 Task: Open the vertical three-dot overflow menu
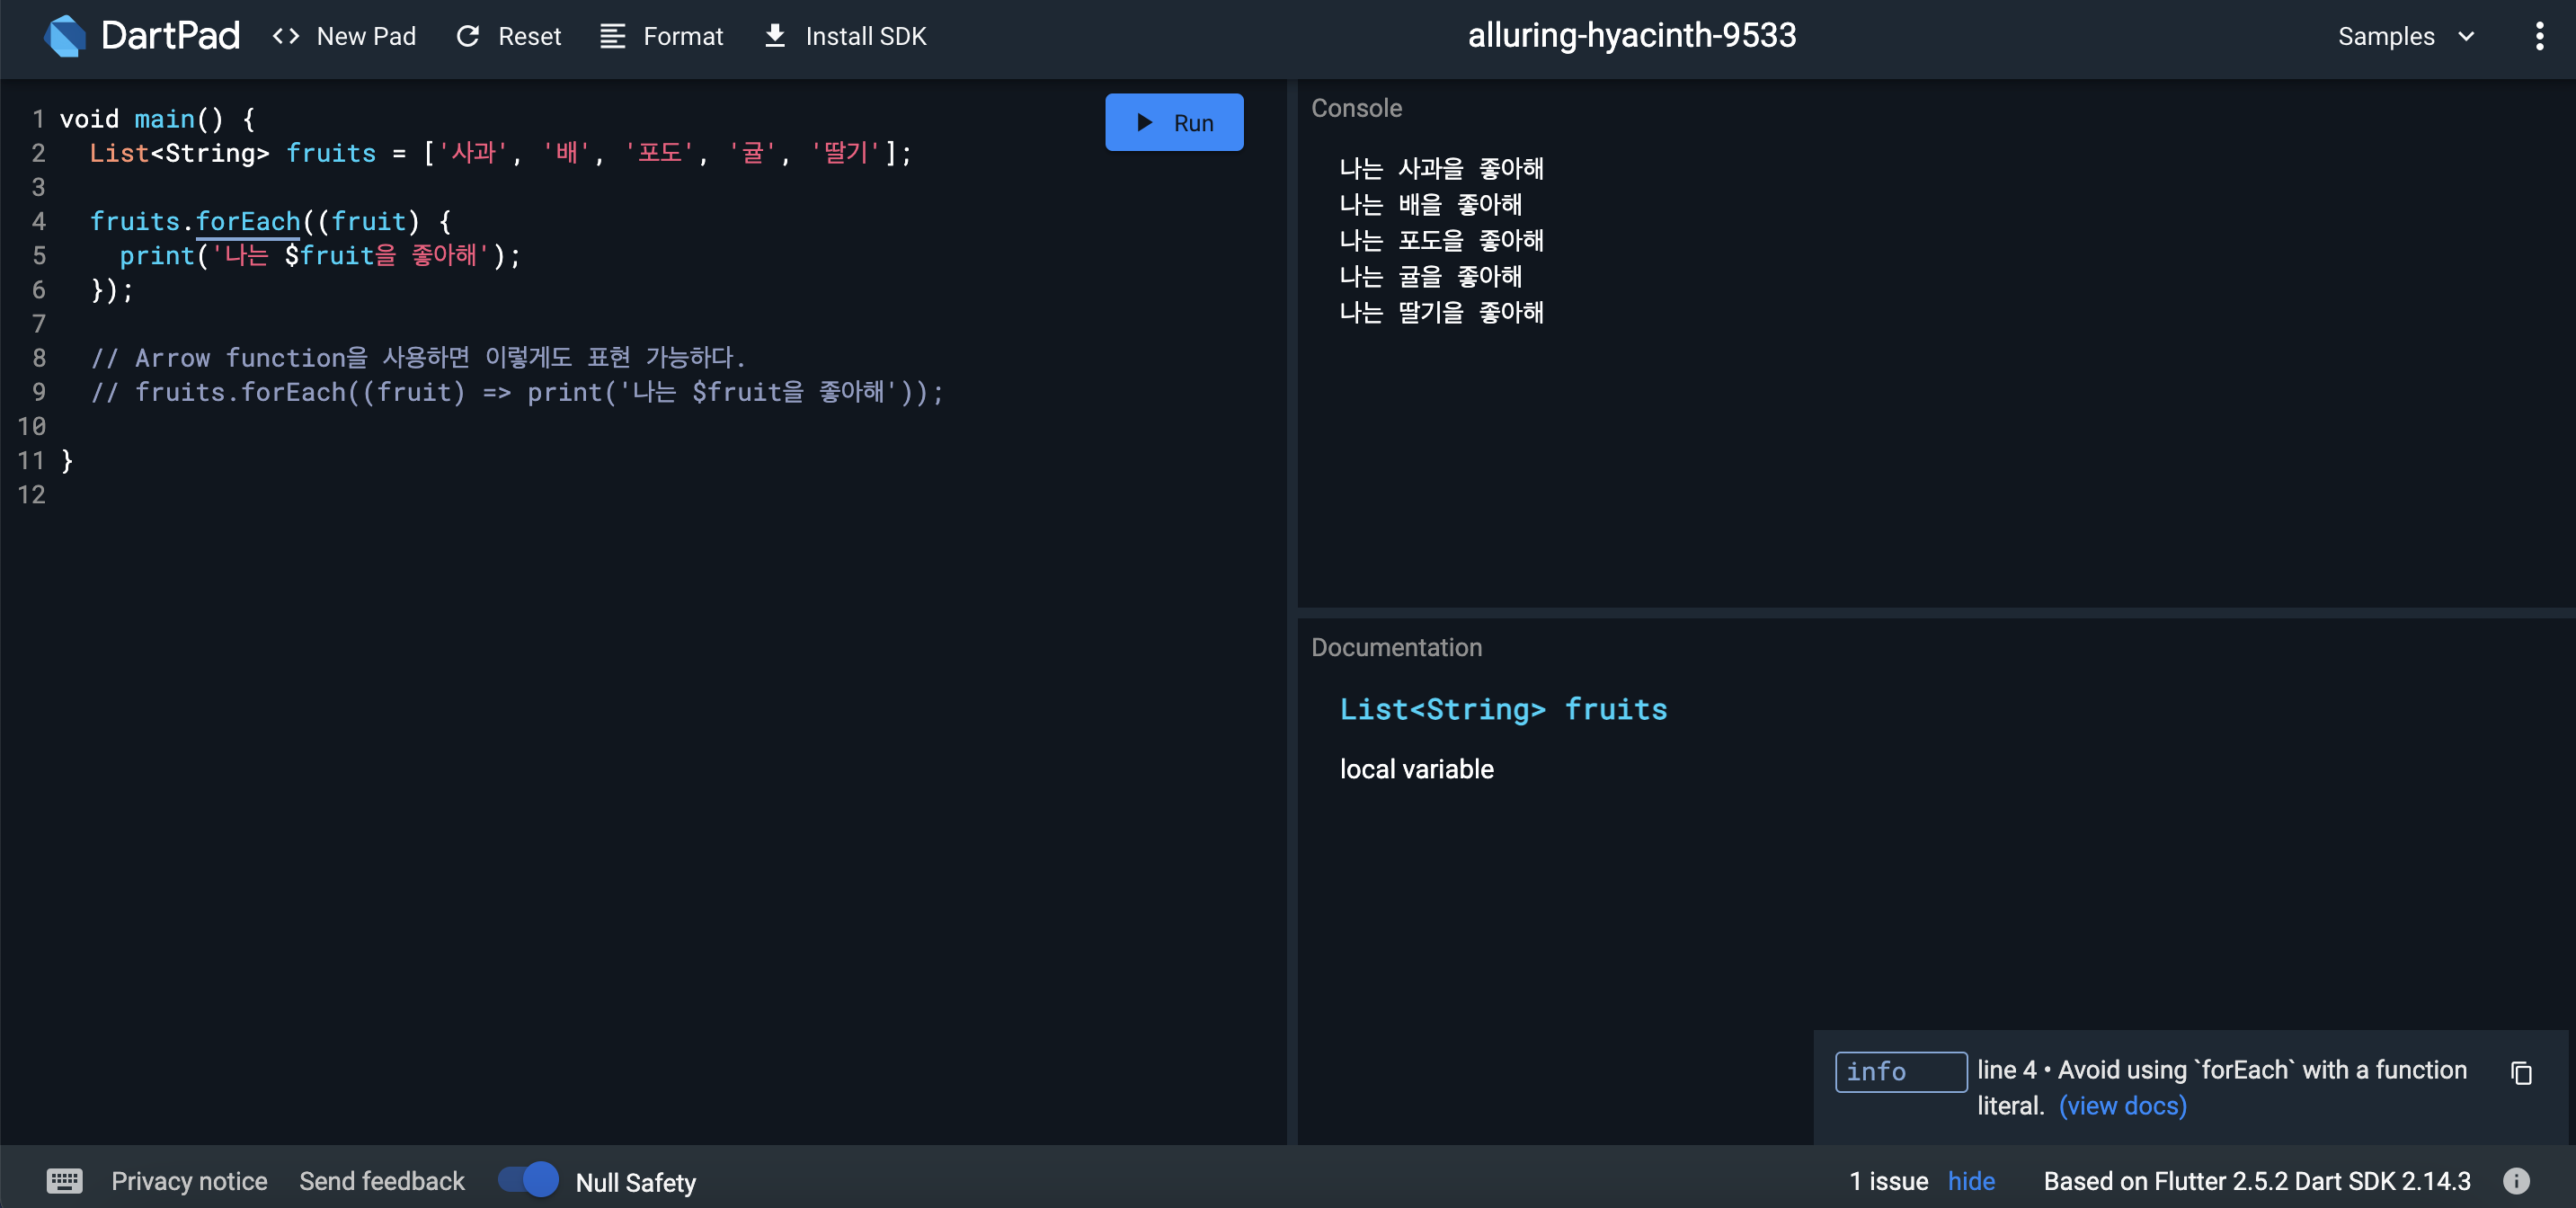click(x=2539, y=36)
